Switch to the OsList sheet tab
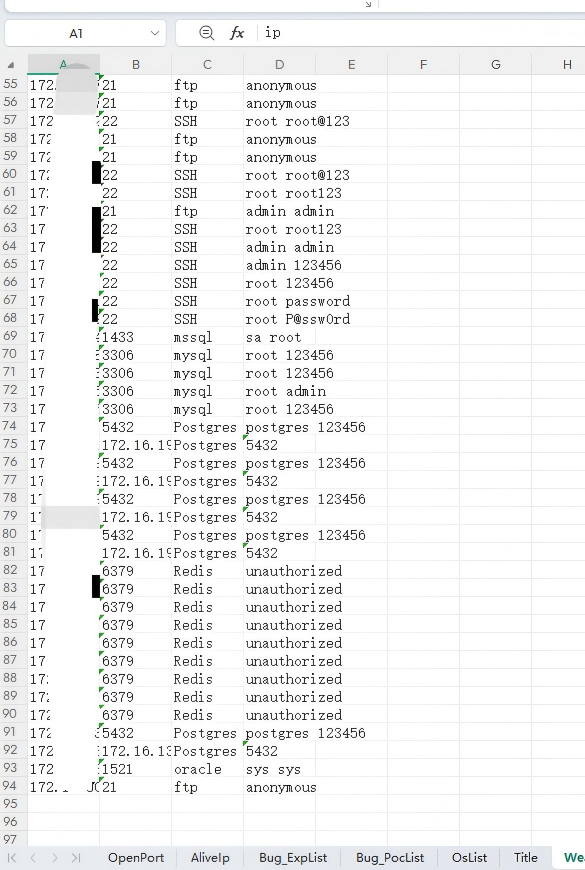This screenshot has height=870, width=585. (470, 858)
